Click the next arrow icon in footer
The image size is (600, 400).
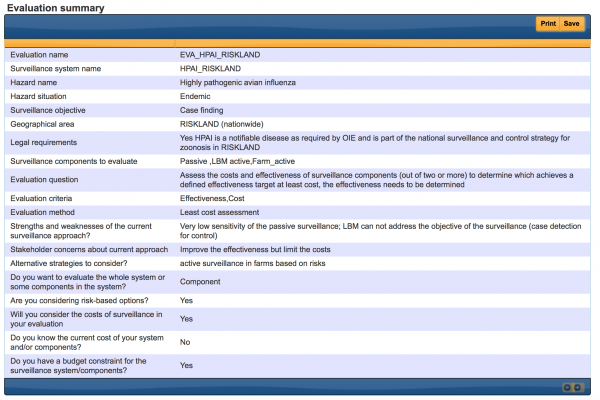[x=577, y=386]
